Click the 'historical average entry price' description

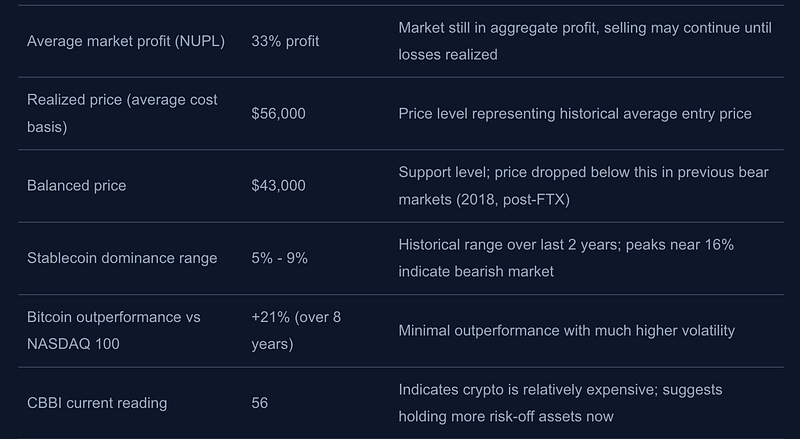point(574,113)
